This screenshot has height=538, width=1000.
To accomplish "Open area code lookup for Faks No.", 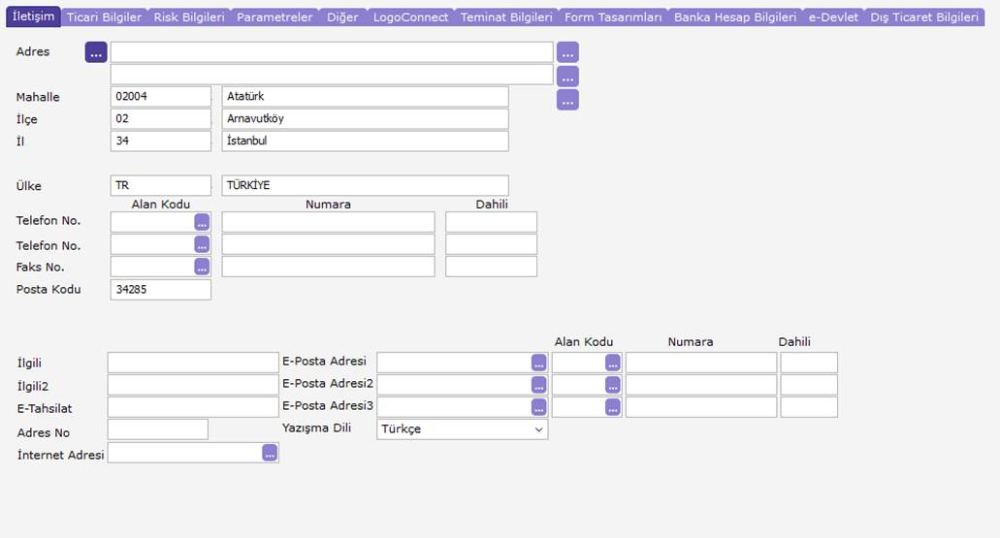I will (202, 266).
